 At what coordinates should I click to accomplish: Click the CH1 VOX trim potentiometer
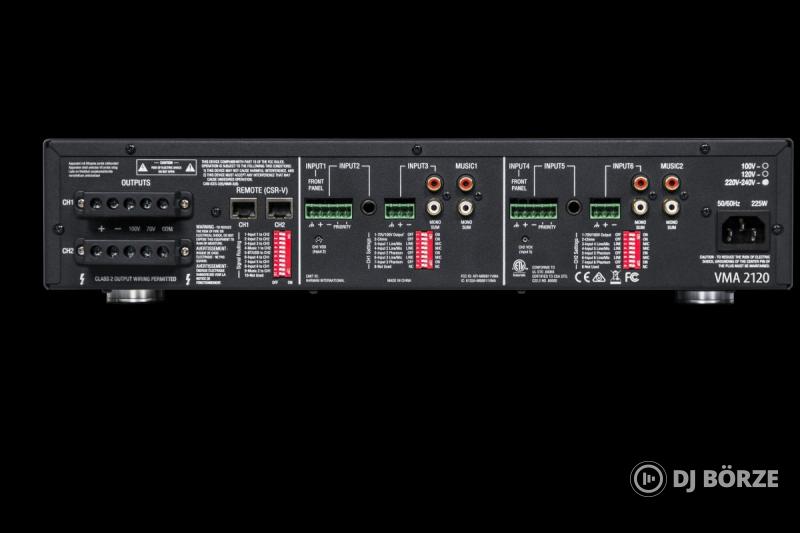[318, 239]
